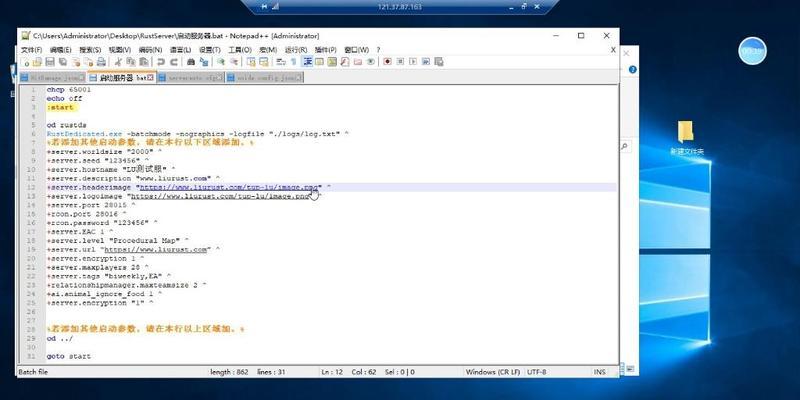Zoom in using toolbar icon
Screen dimensions: 800x400
(220, 62)
